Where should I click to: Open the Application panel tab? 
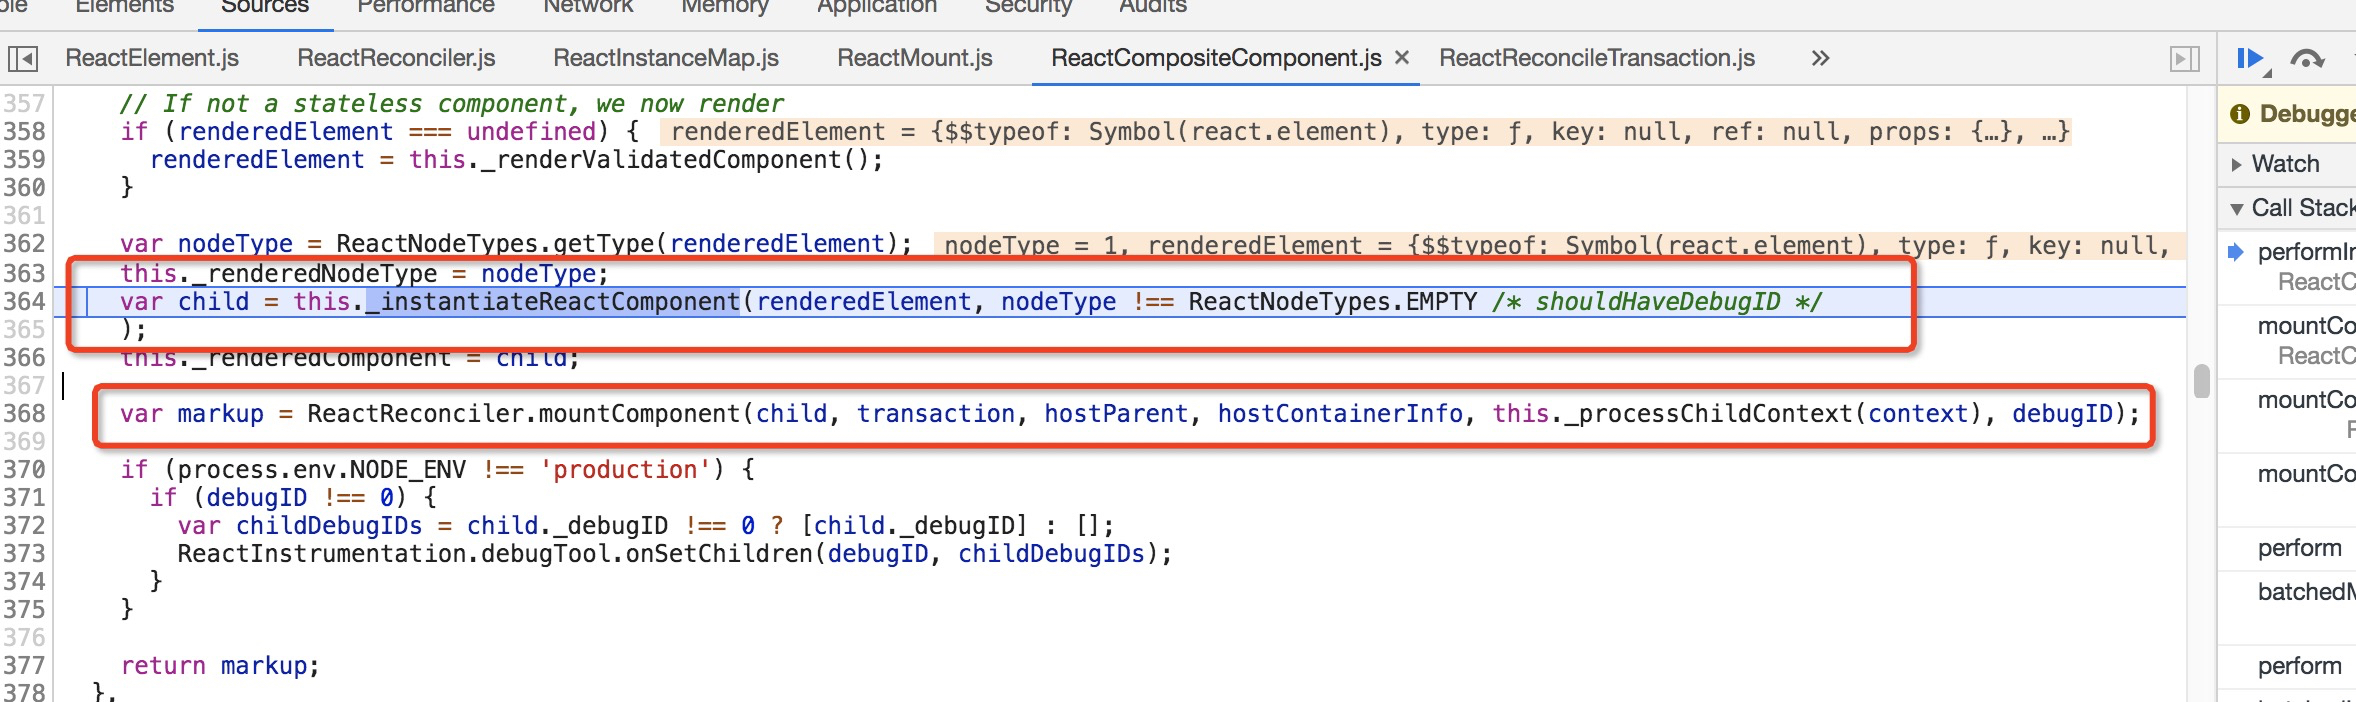[x=877, y=8]
